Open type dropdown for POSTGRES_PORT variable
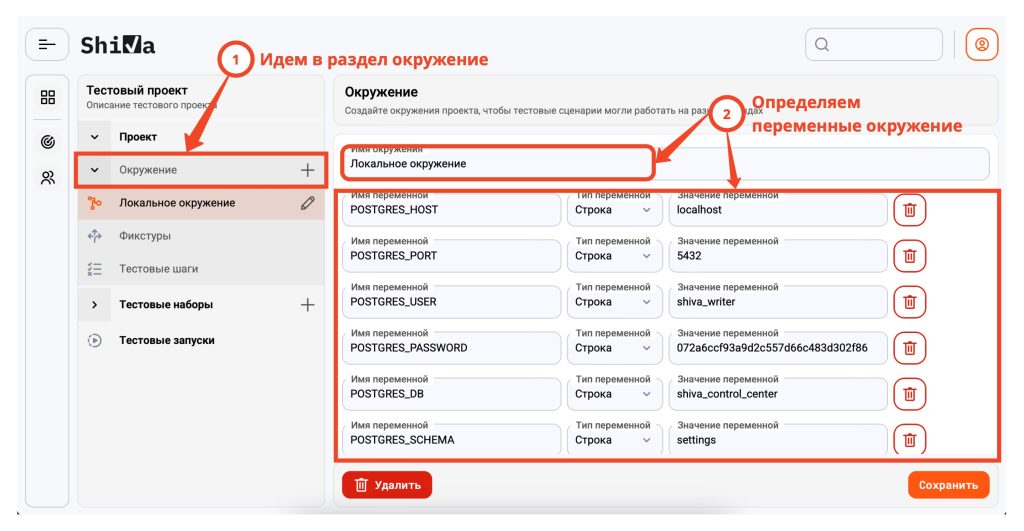 pos(612,256)
